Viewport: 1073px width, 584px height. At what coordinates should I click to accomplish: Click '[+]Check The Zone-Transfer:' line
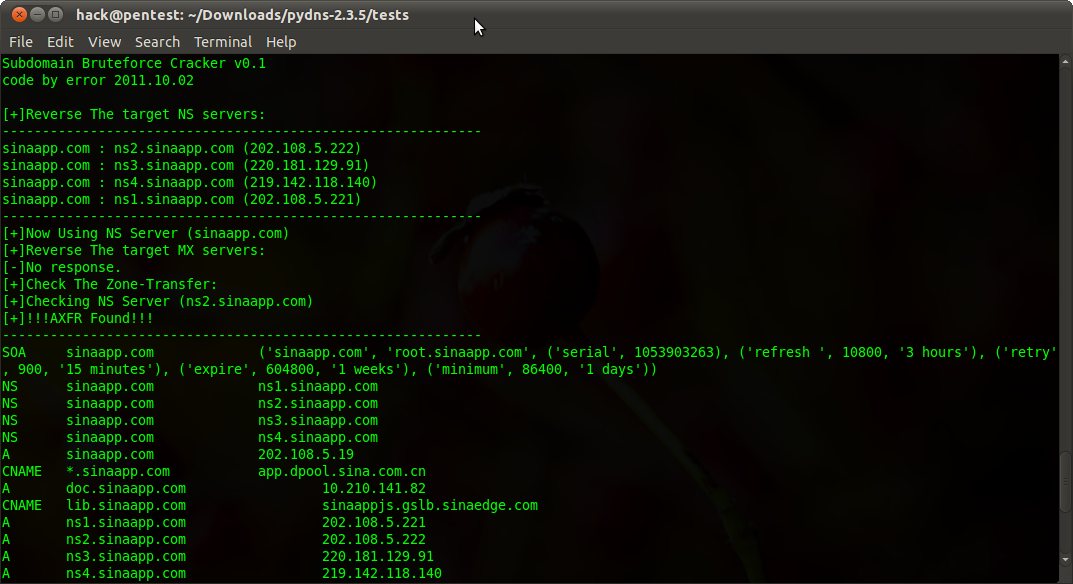point(109,284)
